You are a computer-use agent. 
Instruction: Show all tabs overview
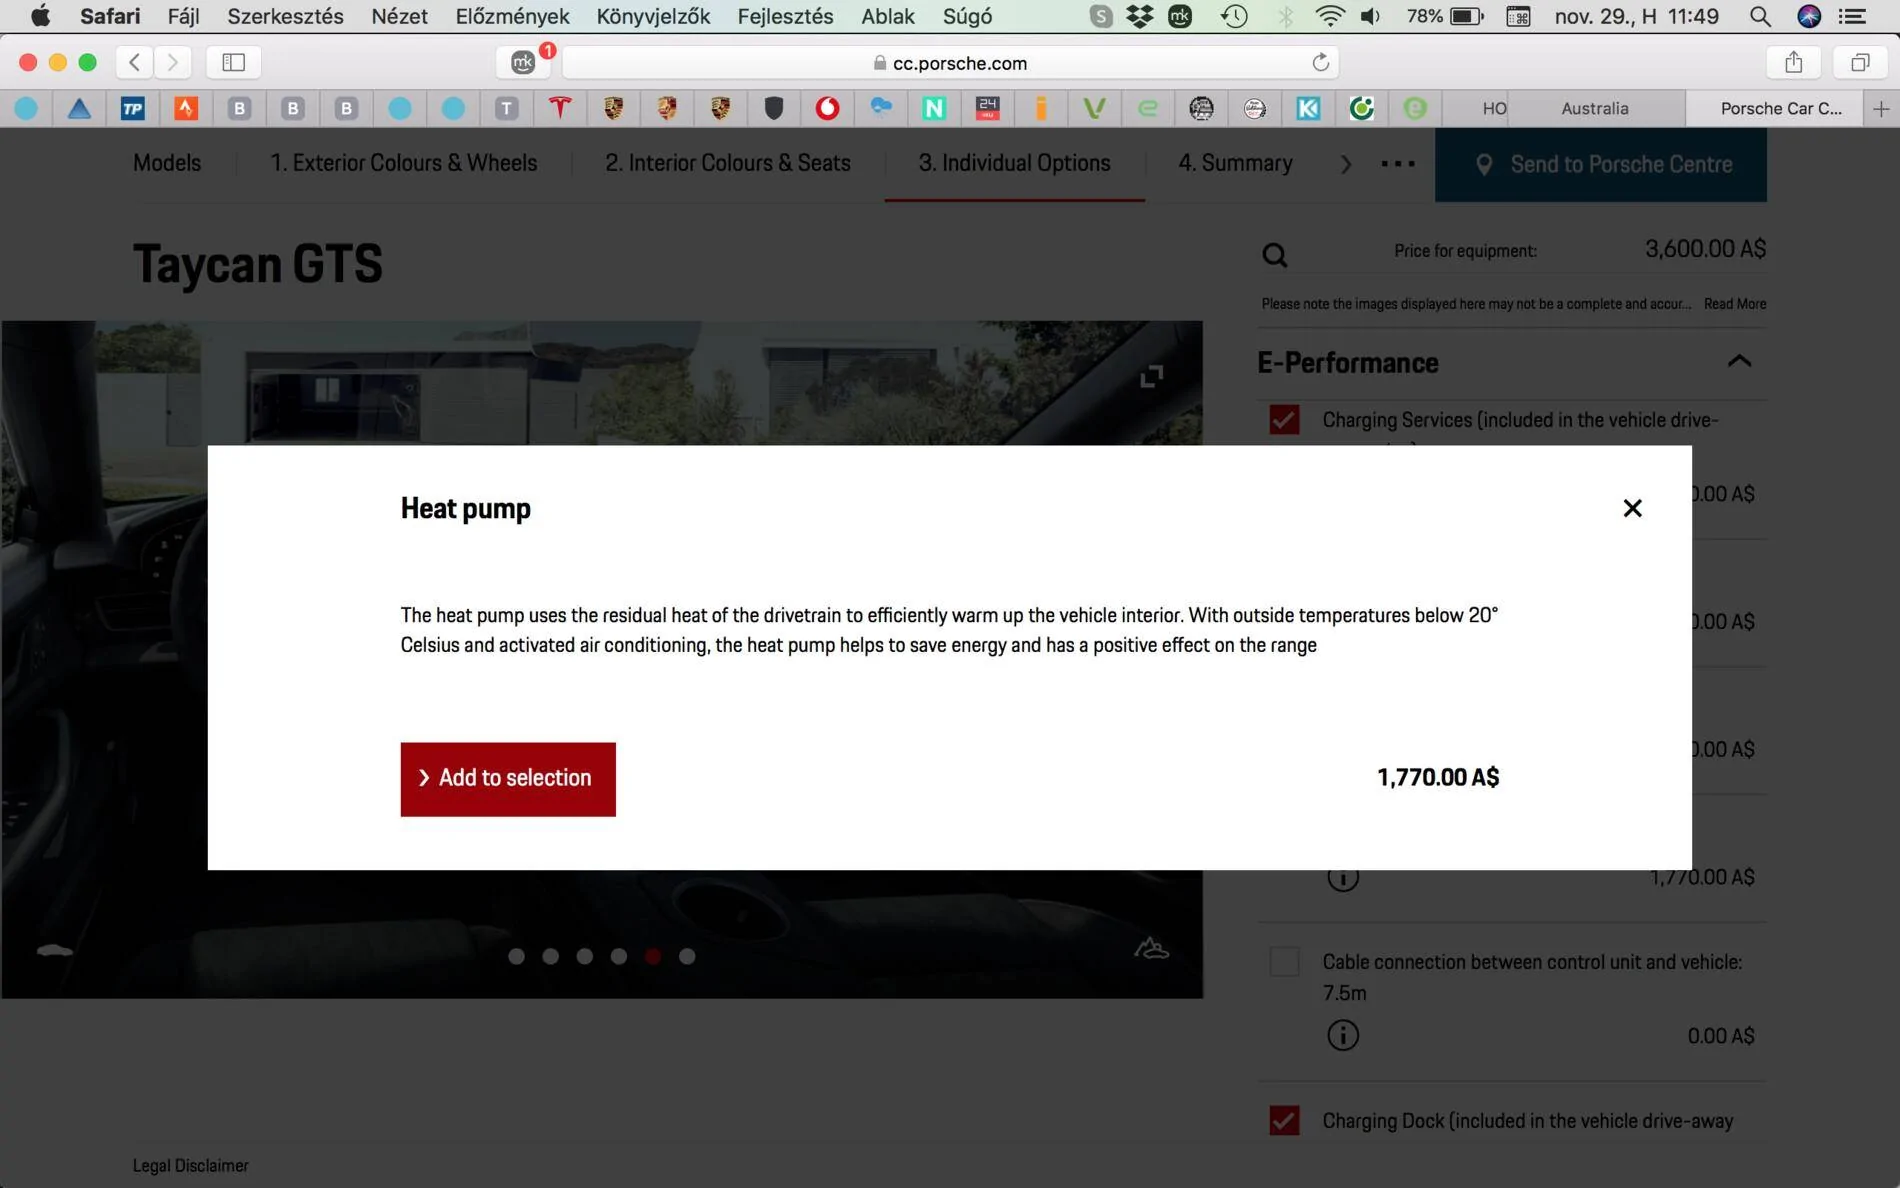tap(1860, 62)
